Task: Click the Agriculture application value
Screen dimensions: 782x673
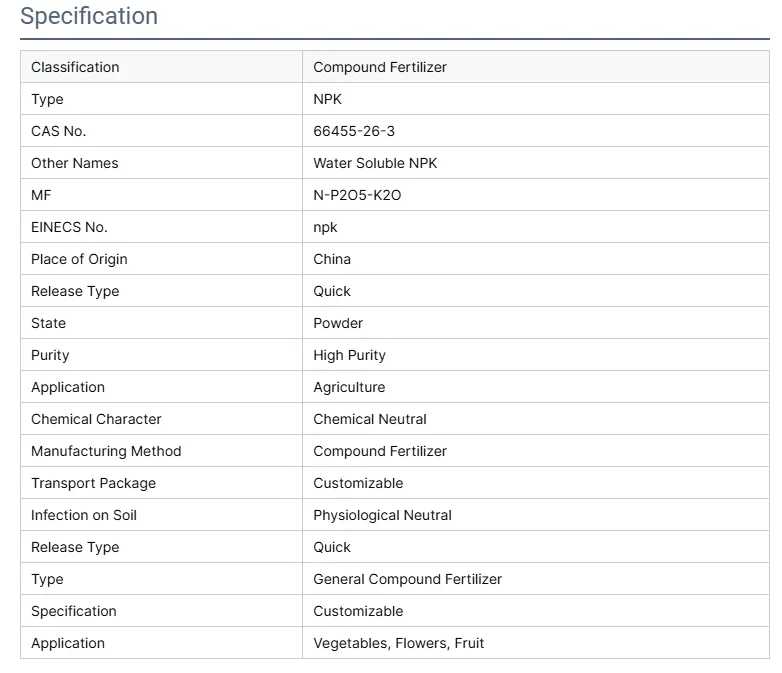Action: [x=349, y=387]
